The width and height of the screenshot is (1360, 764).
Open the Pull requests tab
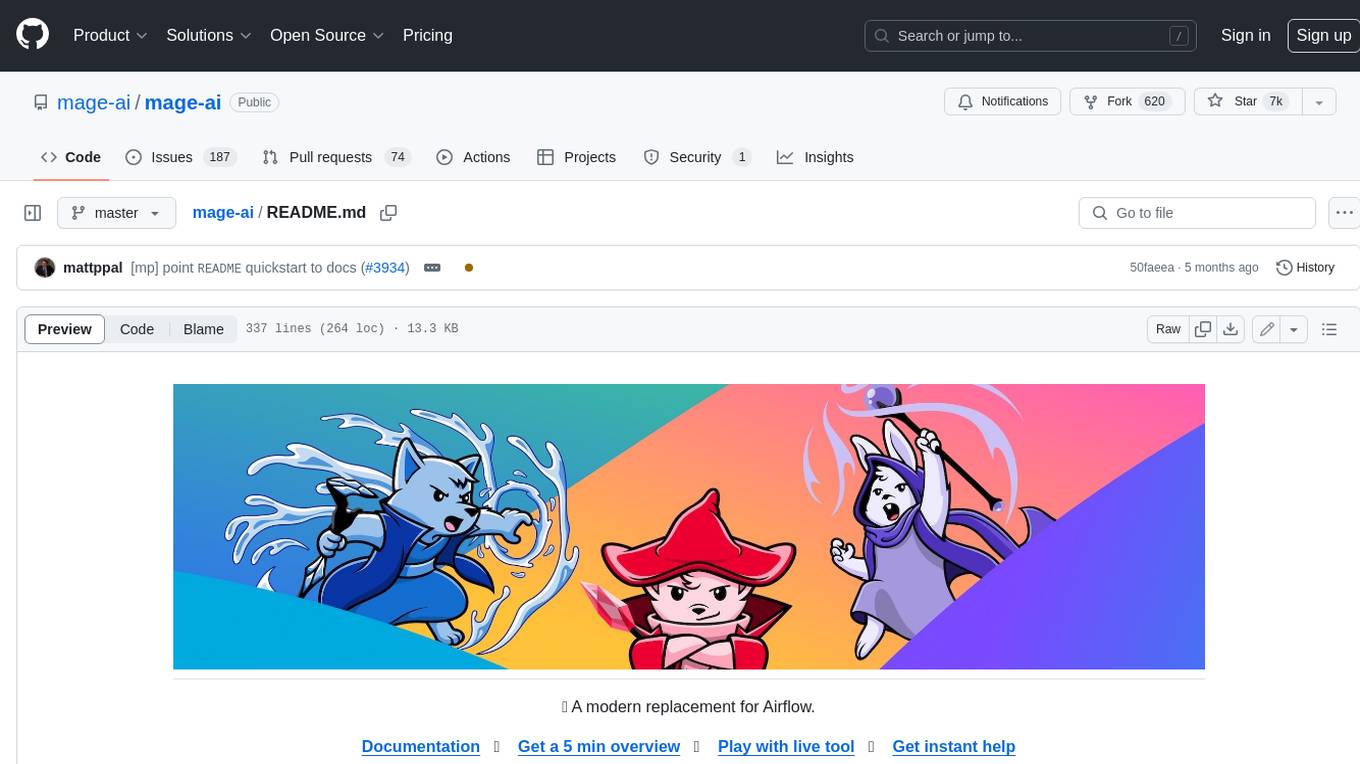[x=329, y=157]
